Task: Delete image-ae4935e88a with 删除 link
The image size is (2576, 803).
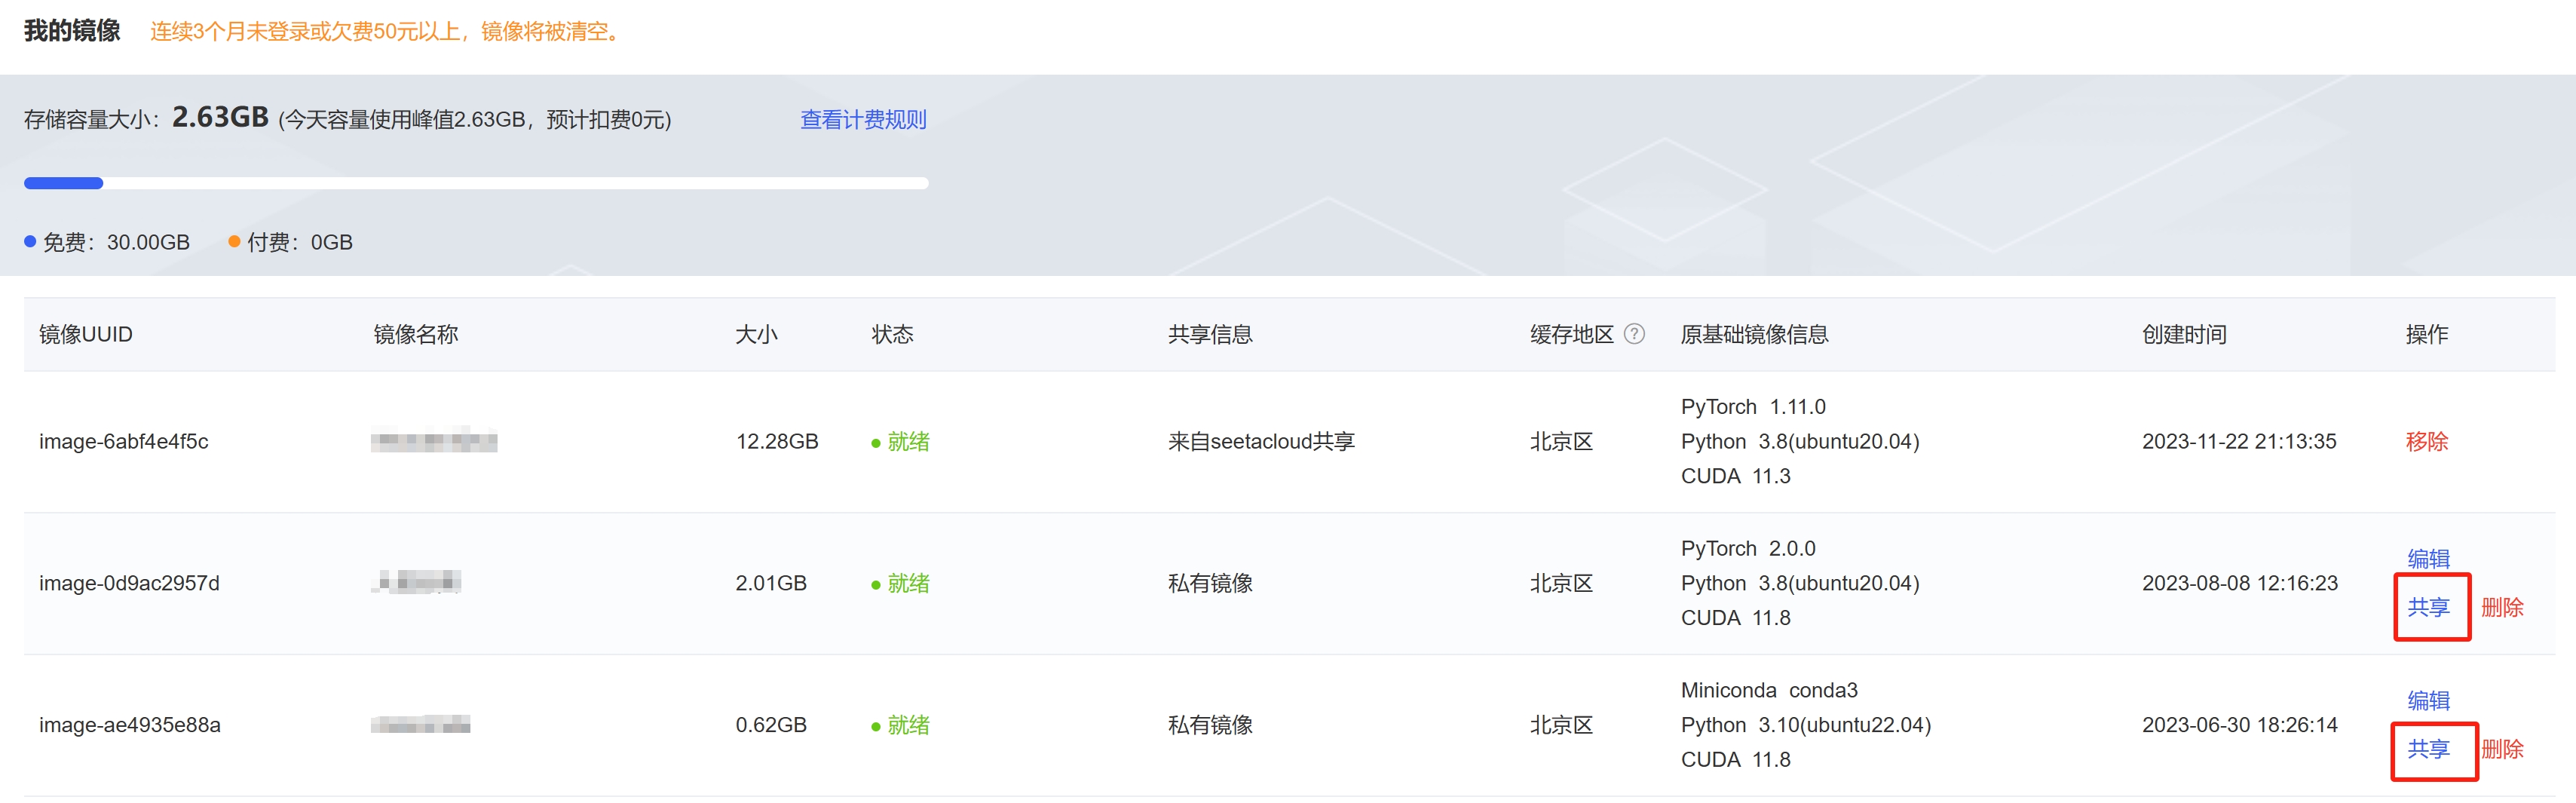Action: coord(2502,749)
